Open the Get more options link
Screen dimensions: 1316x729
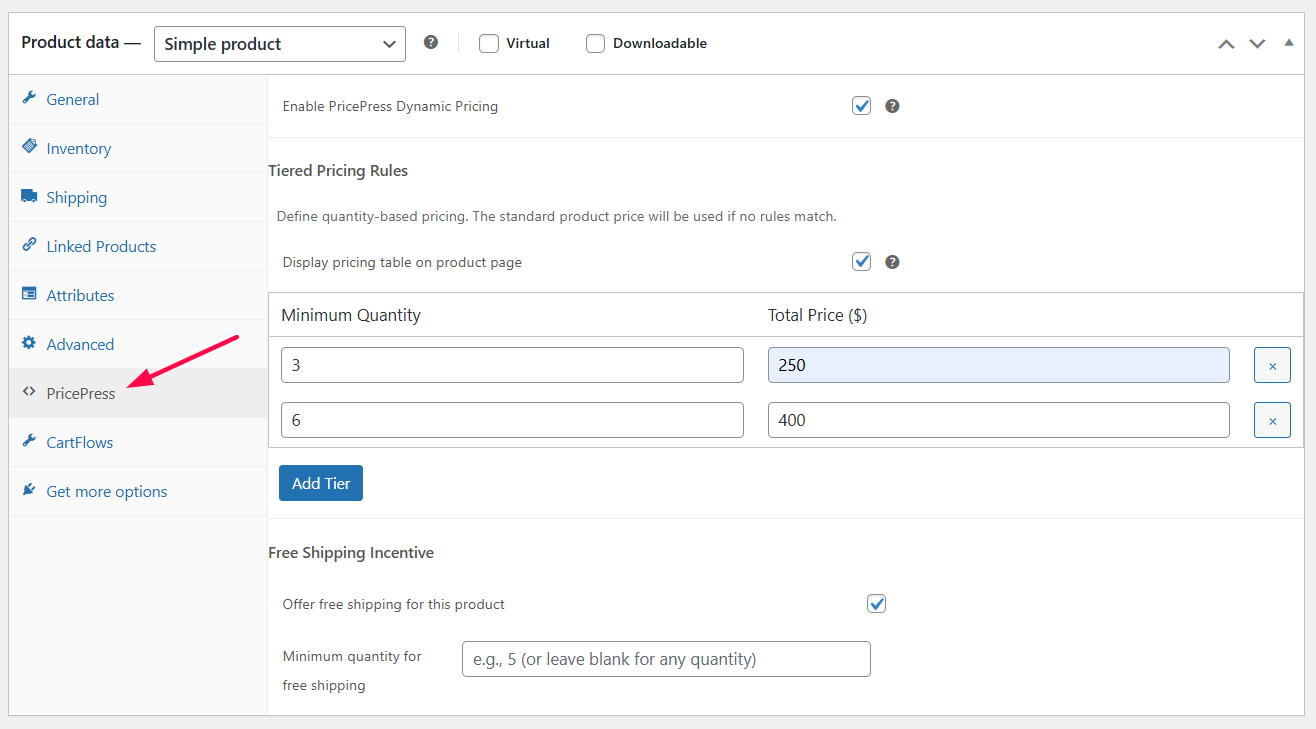point(106,491)
